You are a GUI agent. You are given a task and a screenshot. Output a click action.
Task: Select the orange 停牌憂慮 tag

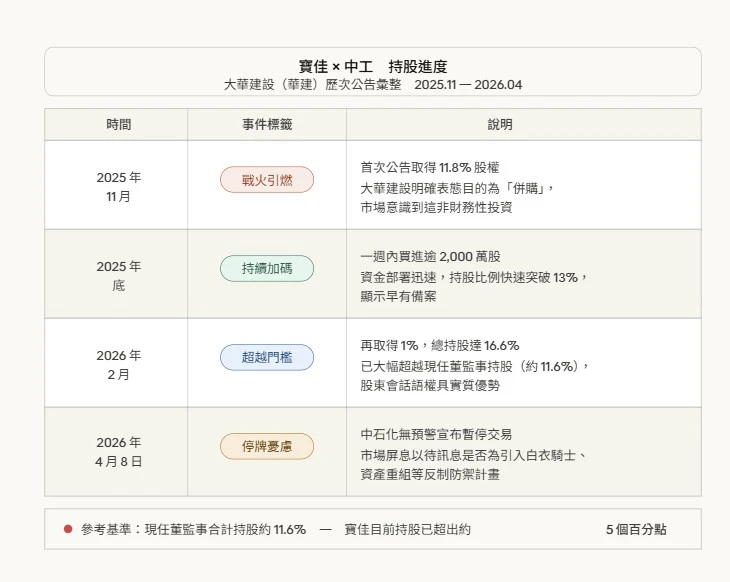(267, 446)
